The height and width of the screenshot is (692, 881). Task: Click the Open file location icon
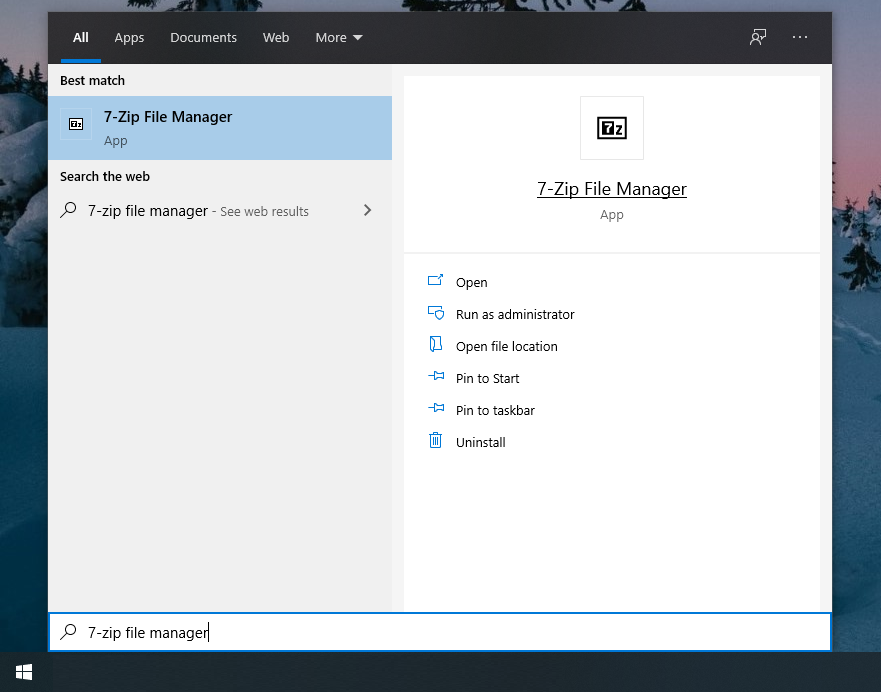point(435,346)
